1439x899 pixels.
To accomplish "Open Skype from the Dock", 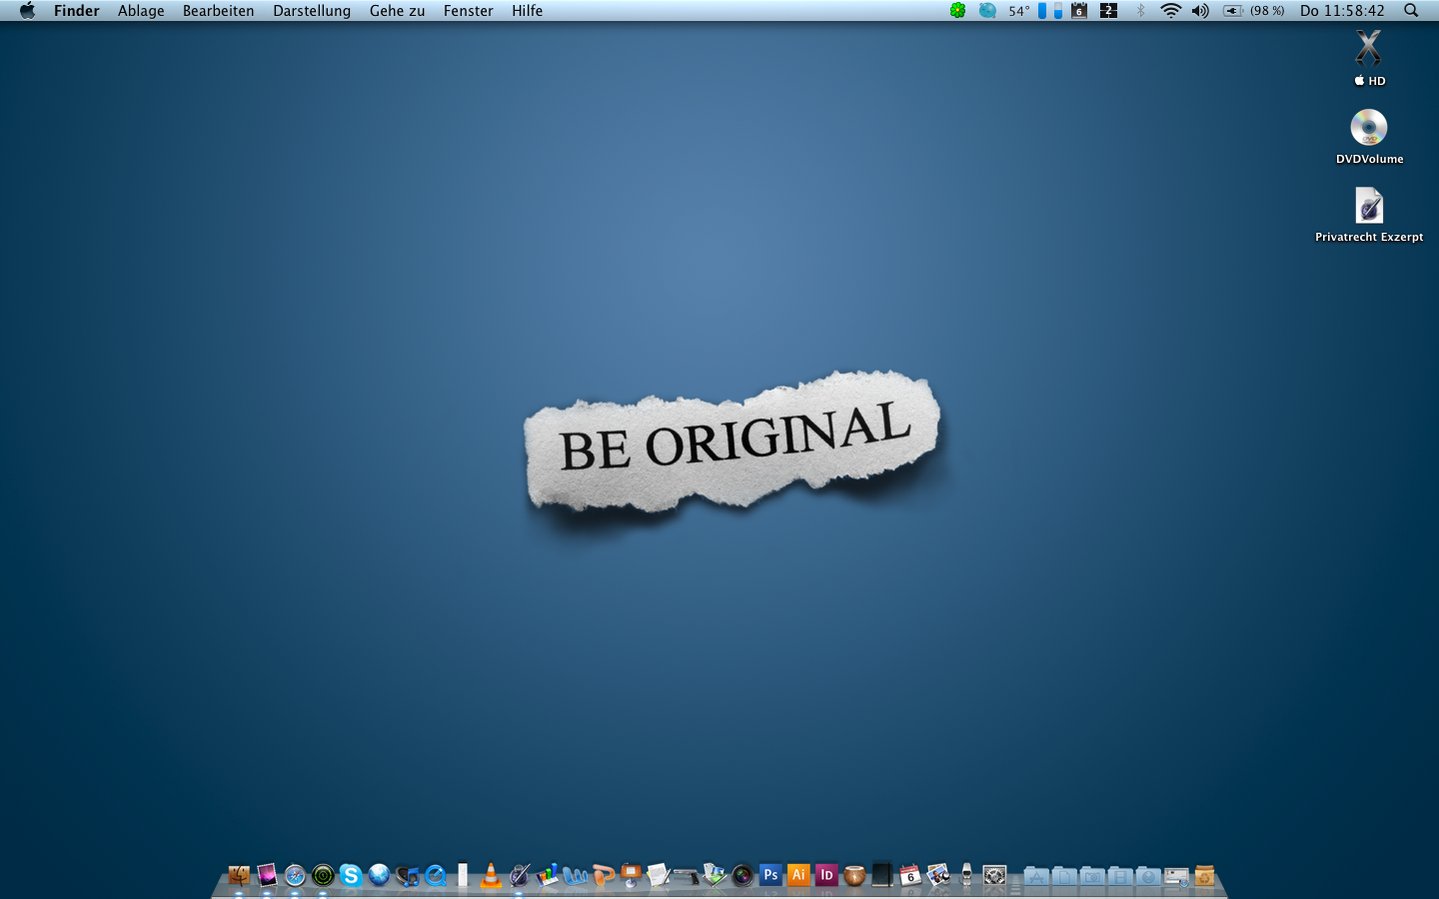I will (350, 876).
